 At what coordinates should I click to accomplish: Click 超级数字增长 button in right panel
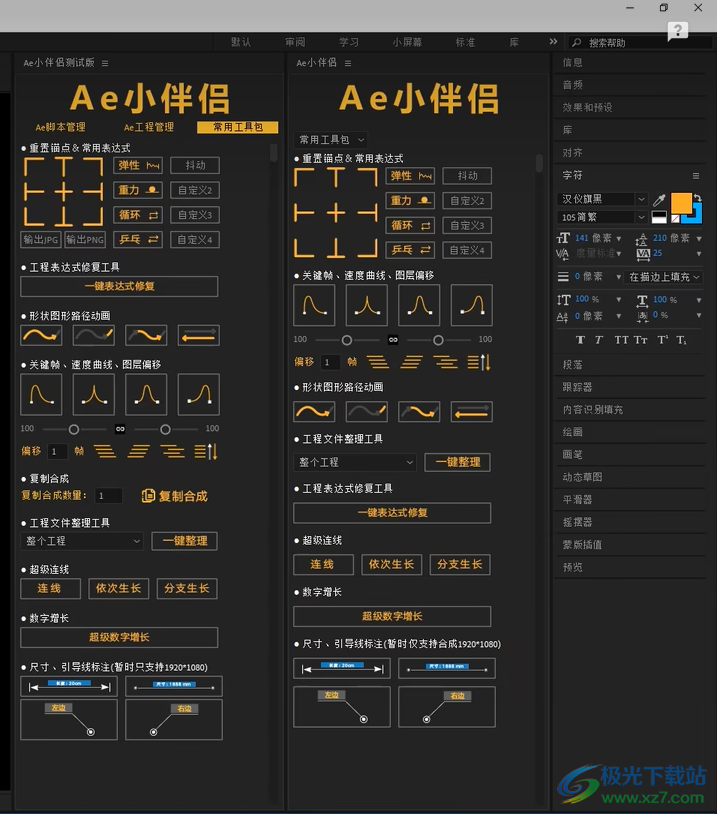tap(392, 616)
